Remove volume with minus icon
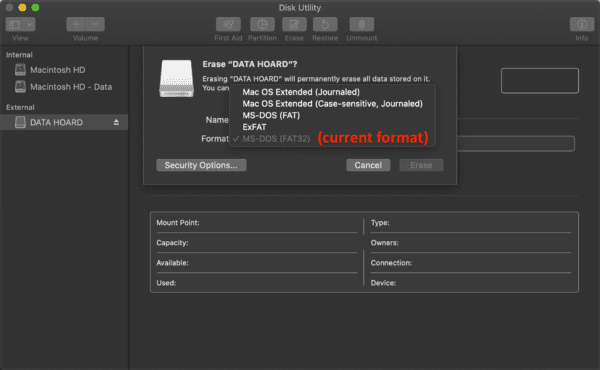Viewport: 600px width, 370px height. coord(95,24)
